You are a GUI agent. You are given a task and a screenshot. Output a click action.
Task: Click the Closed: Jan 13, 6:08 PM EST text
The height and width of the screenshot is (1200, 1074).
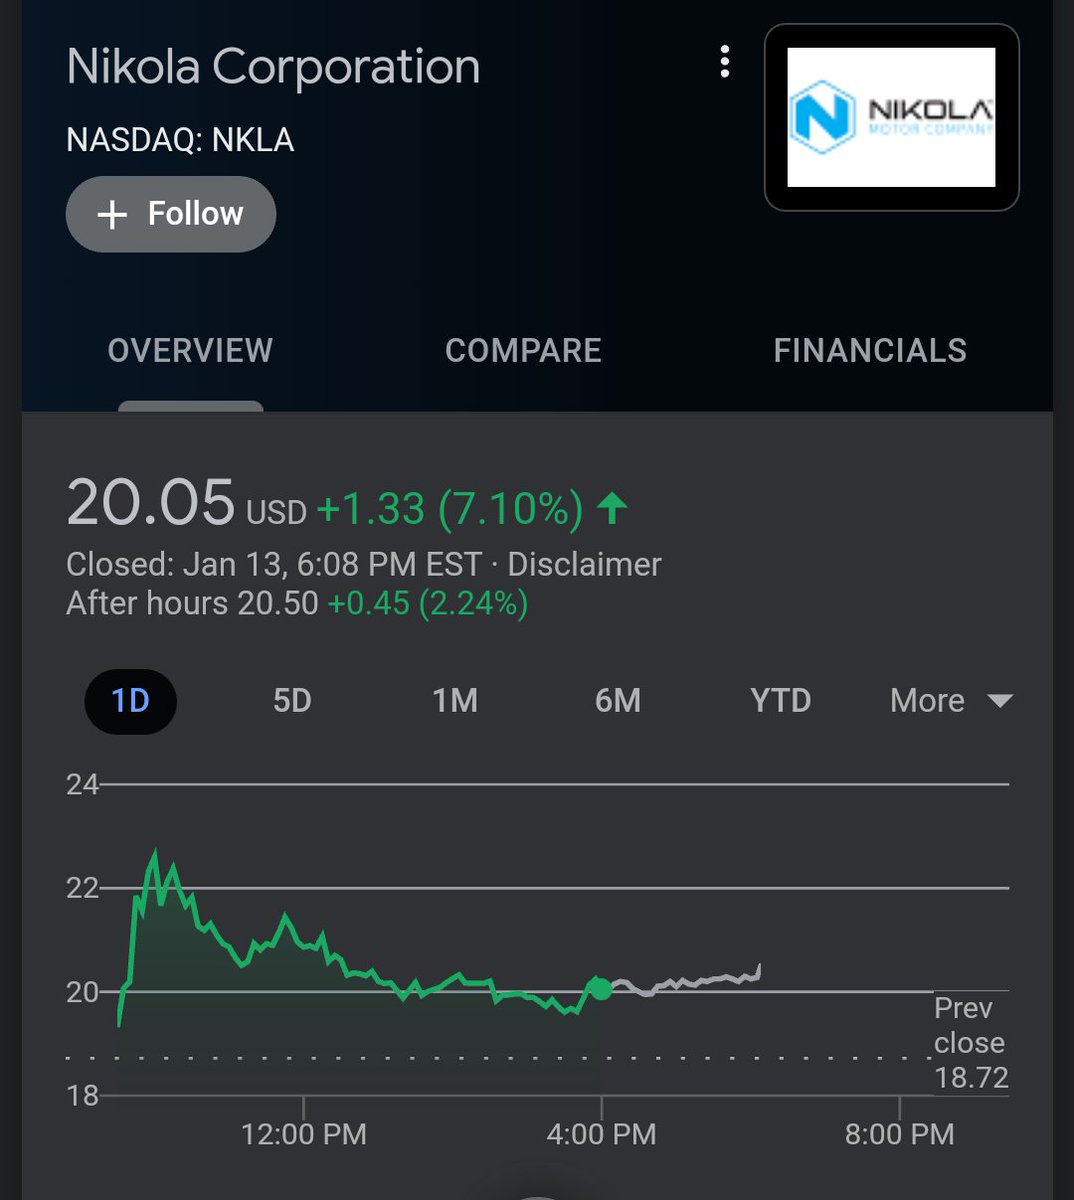coord(274,564)
